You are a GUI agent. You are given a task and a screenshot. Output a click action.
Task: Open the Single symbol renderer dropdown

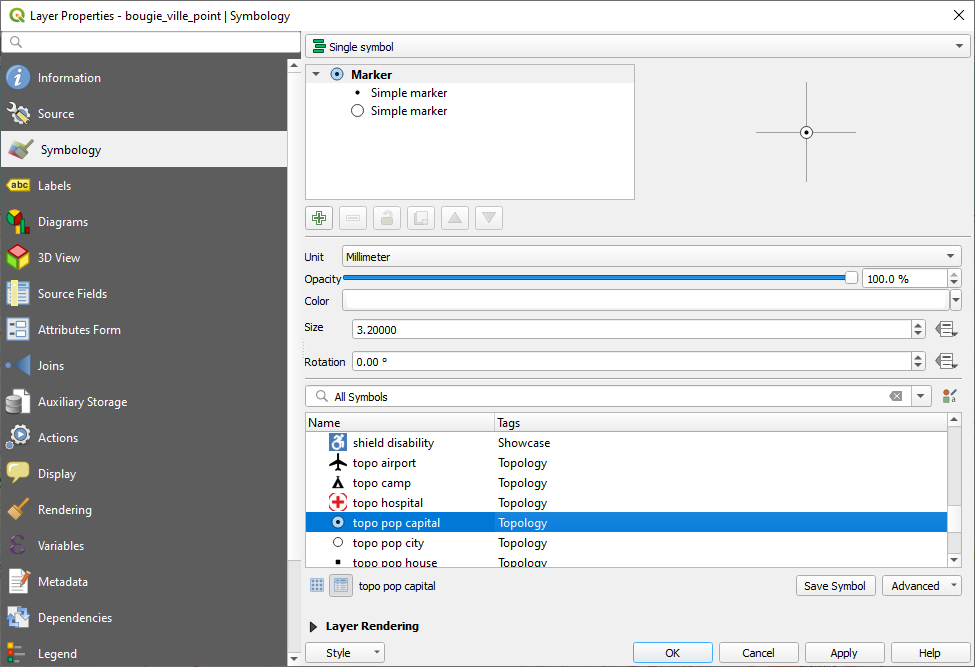[x=637, y=47]
